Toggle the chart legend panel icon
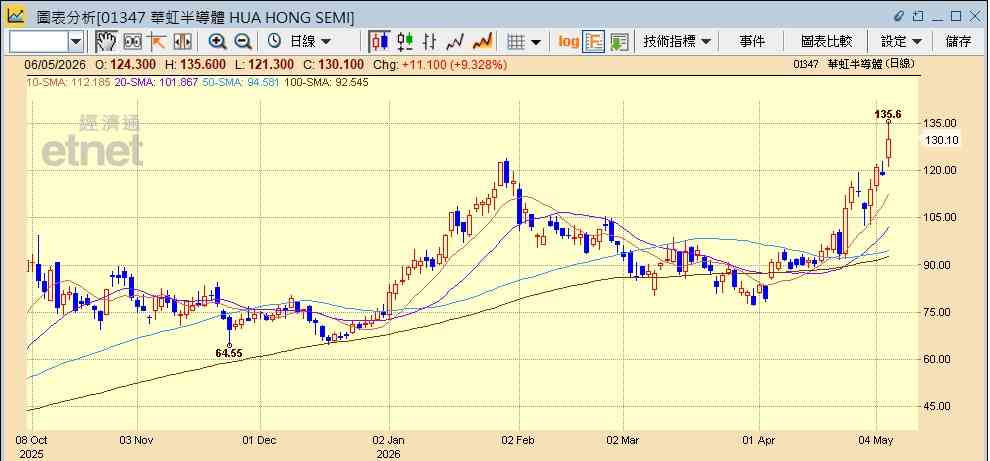The image size is (990, 461). click(x=593, y=42)
